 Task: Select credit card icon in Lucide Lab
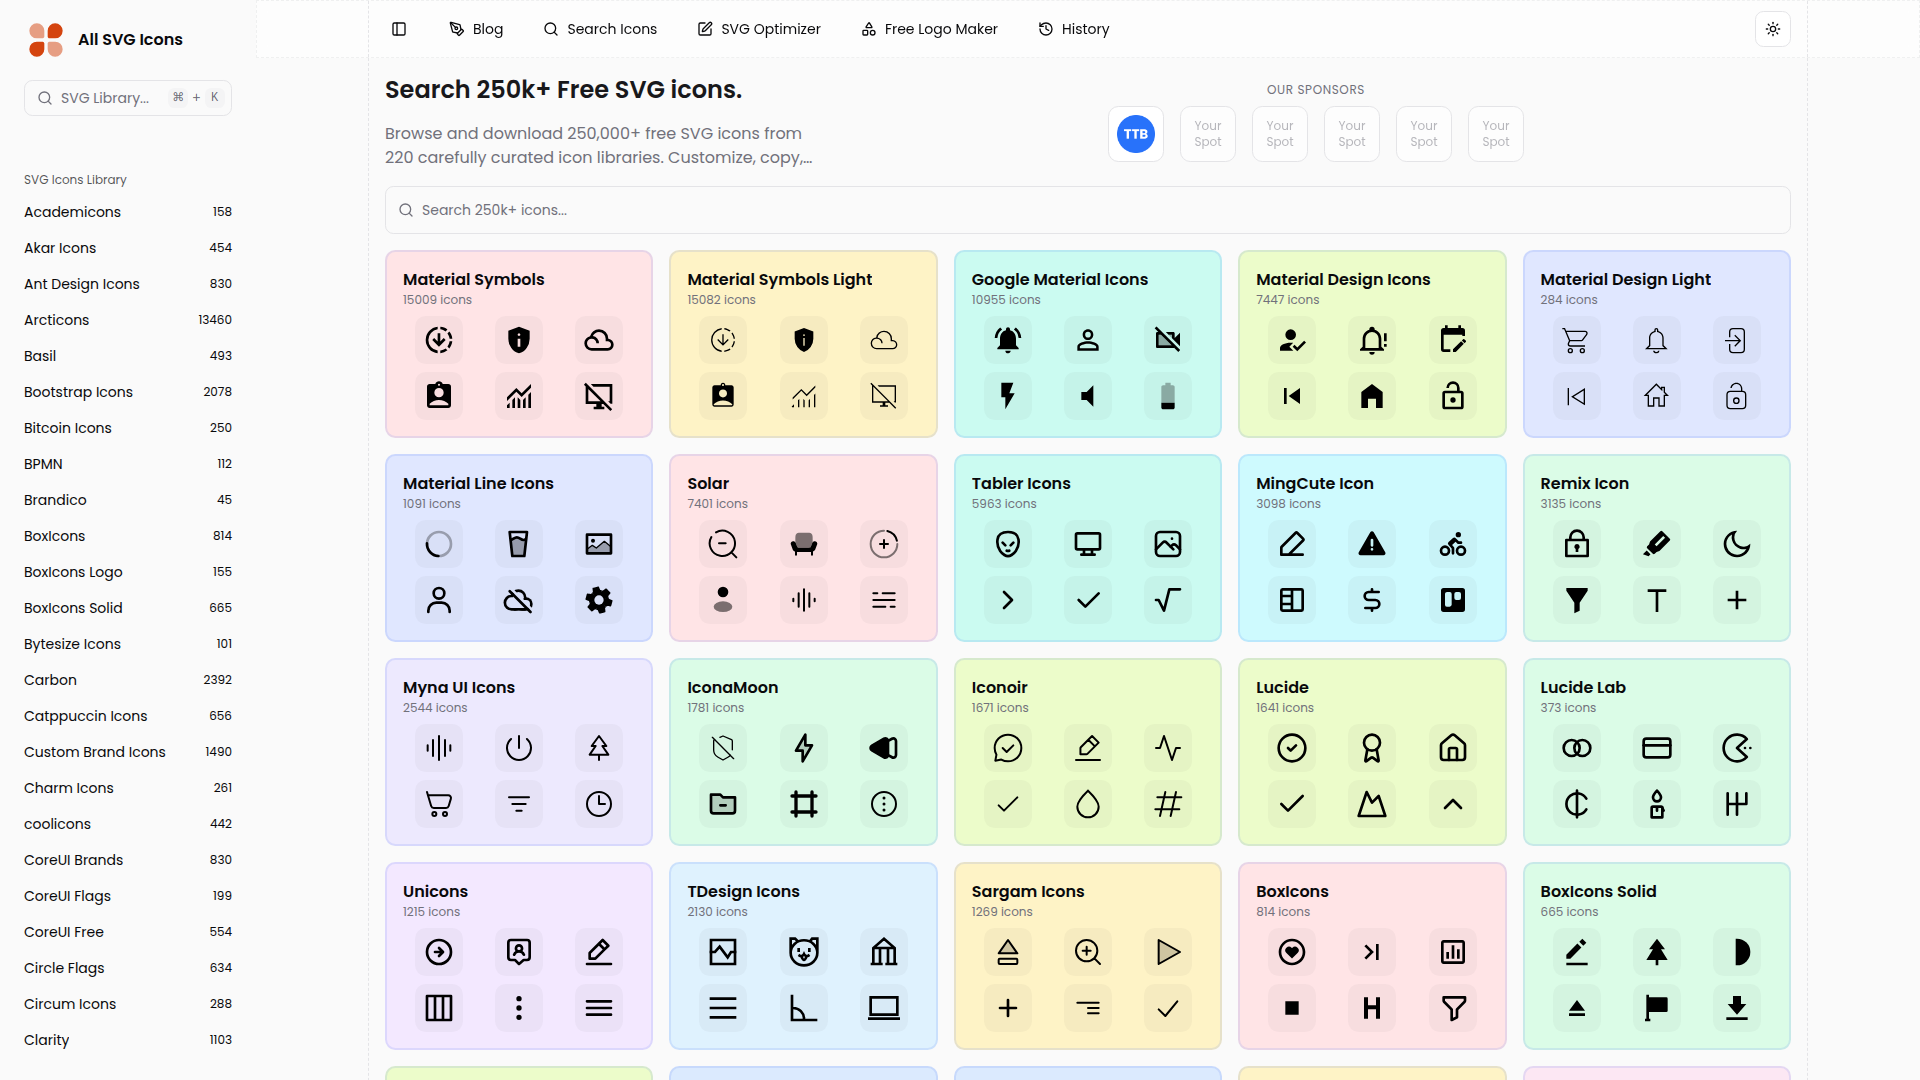[1657, 748]
